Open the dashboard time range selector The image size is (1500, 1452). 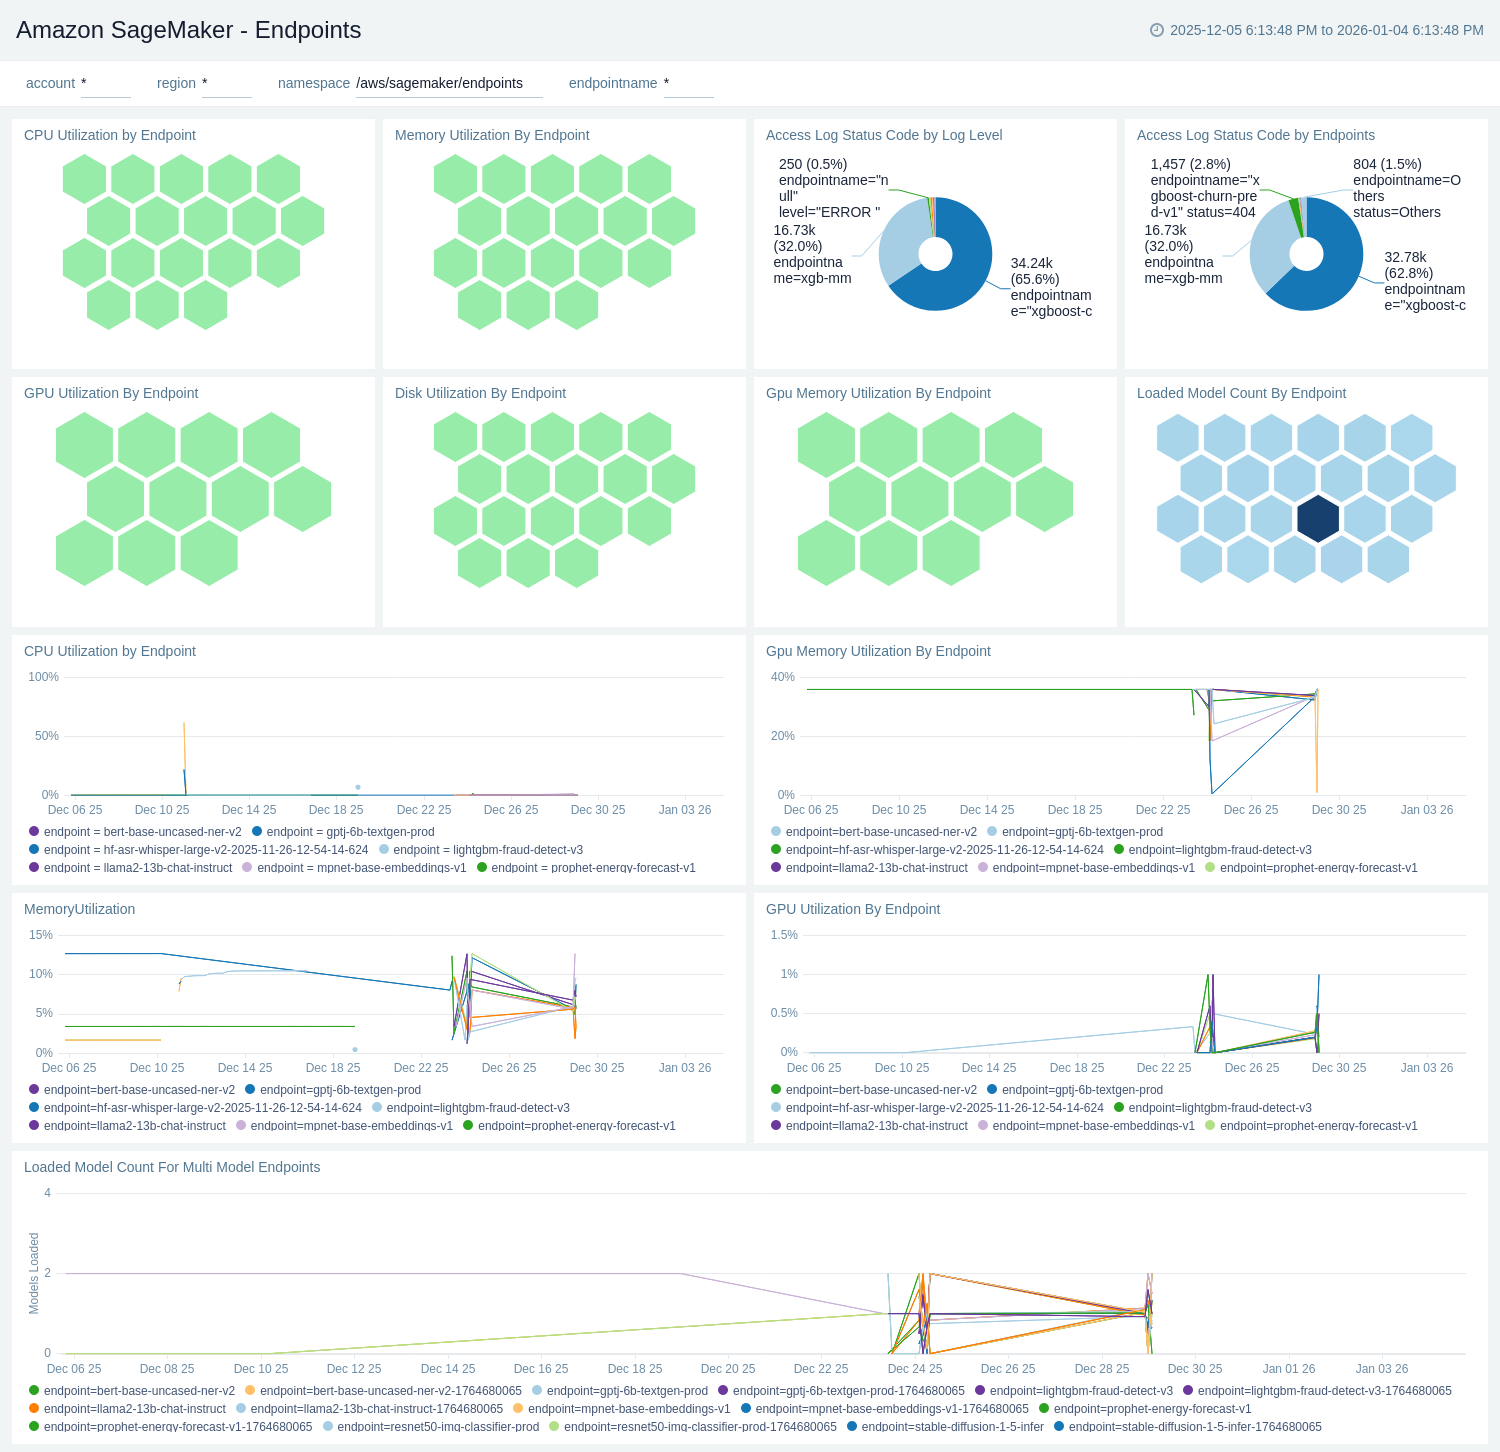coord(1326,30)
